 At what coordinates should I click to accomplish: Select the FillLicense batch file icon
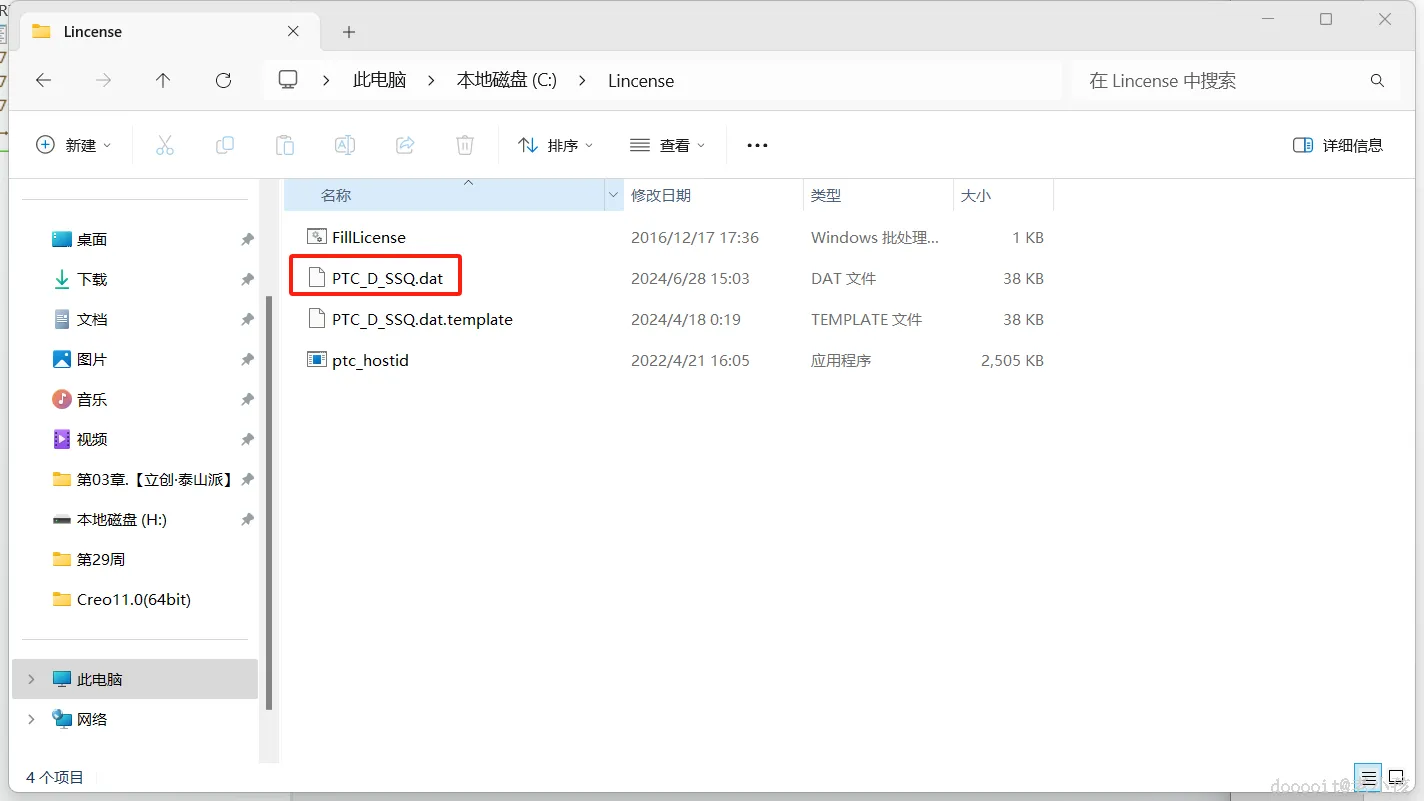click(317, 237)
